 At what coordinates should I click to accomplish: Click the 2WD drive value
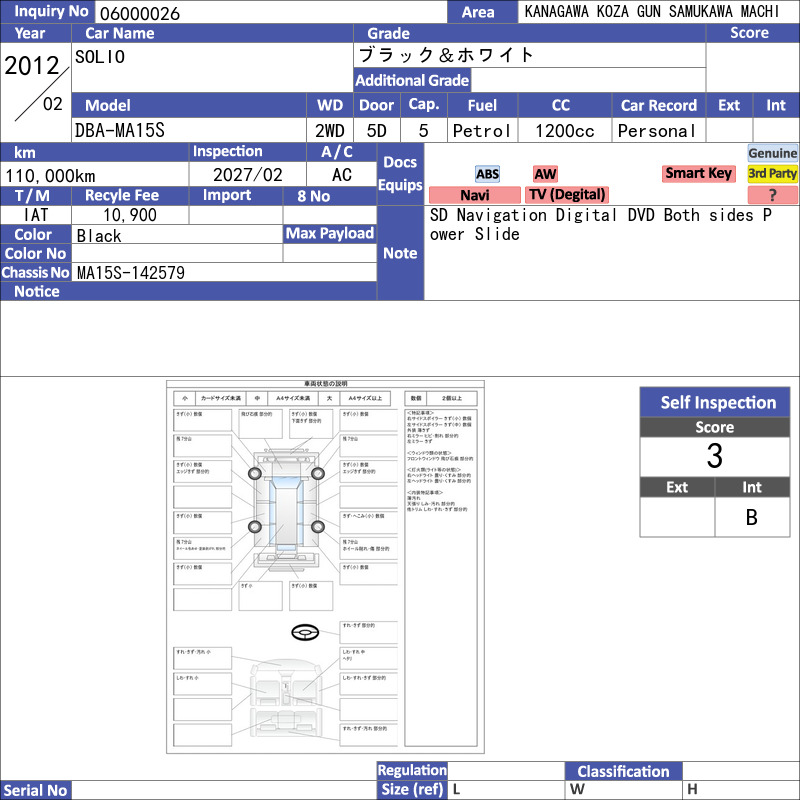(x=330, y=131)
